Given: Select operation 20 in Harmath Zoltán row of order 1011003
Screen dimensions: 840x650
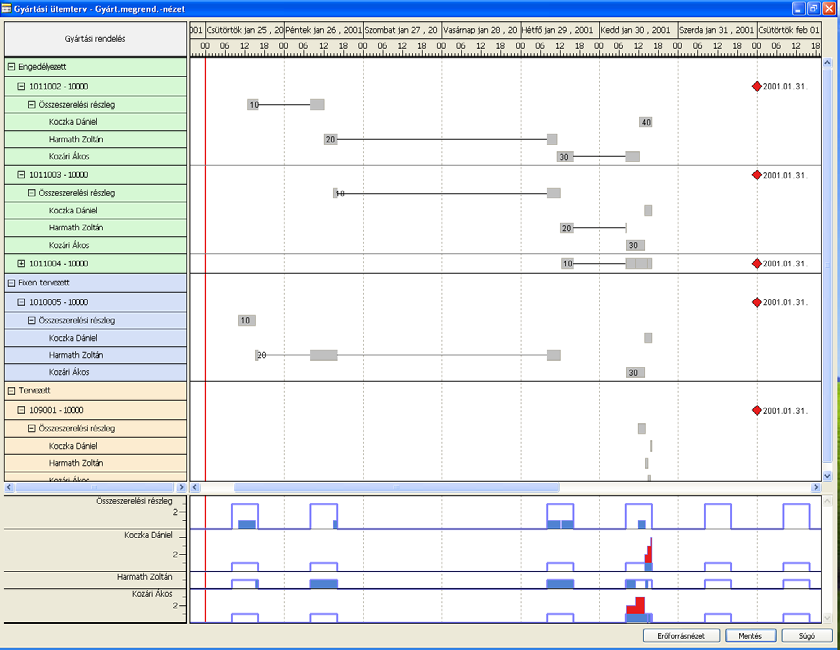Looking at the screenshot, I should 566,228.
